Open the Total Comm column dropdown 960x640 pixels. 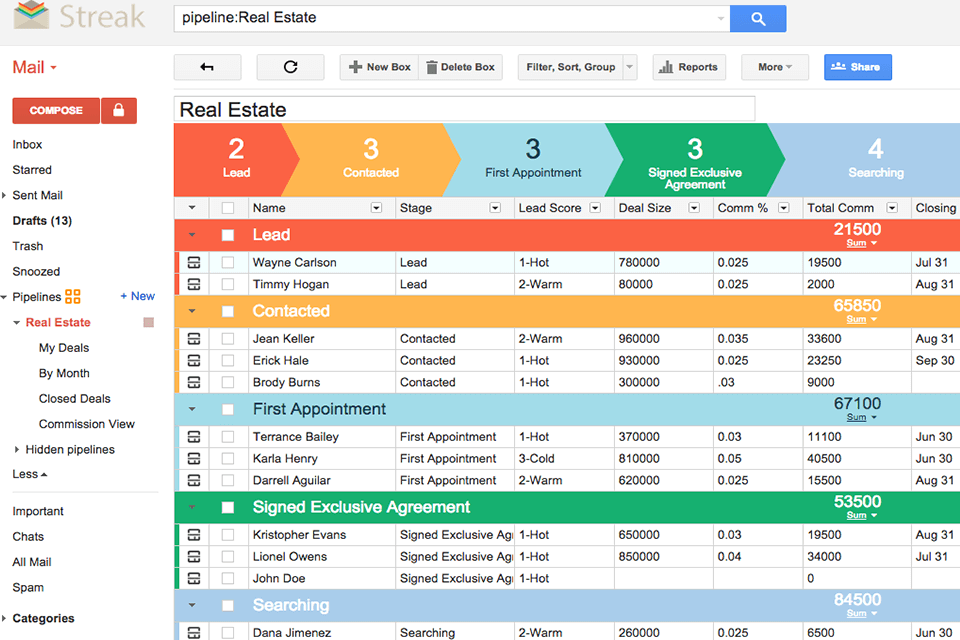click(x=893, y=208)
